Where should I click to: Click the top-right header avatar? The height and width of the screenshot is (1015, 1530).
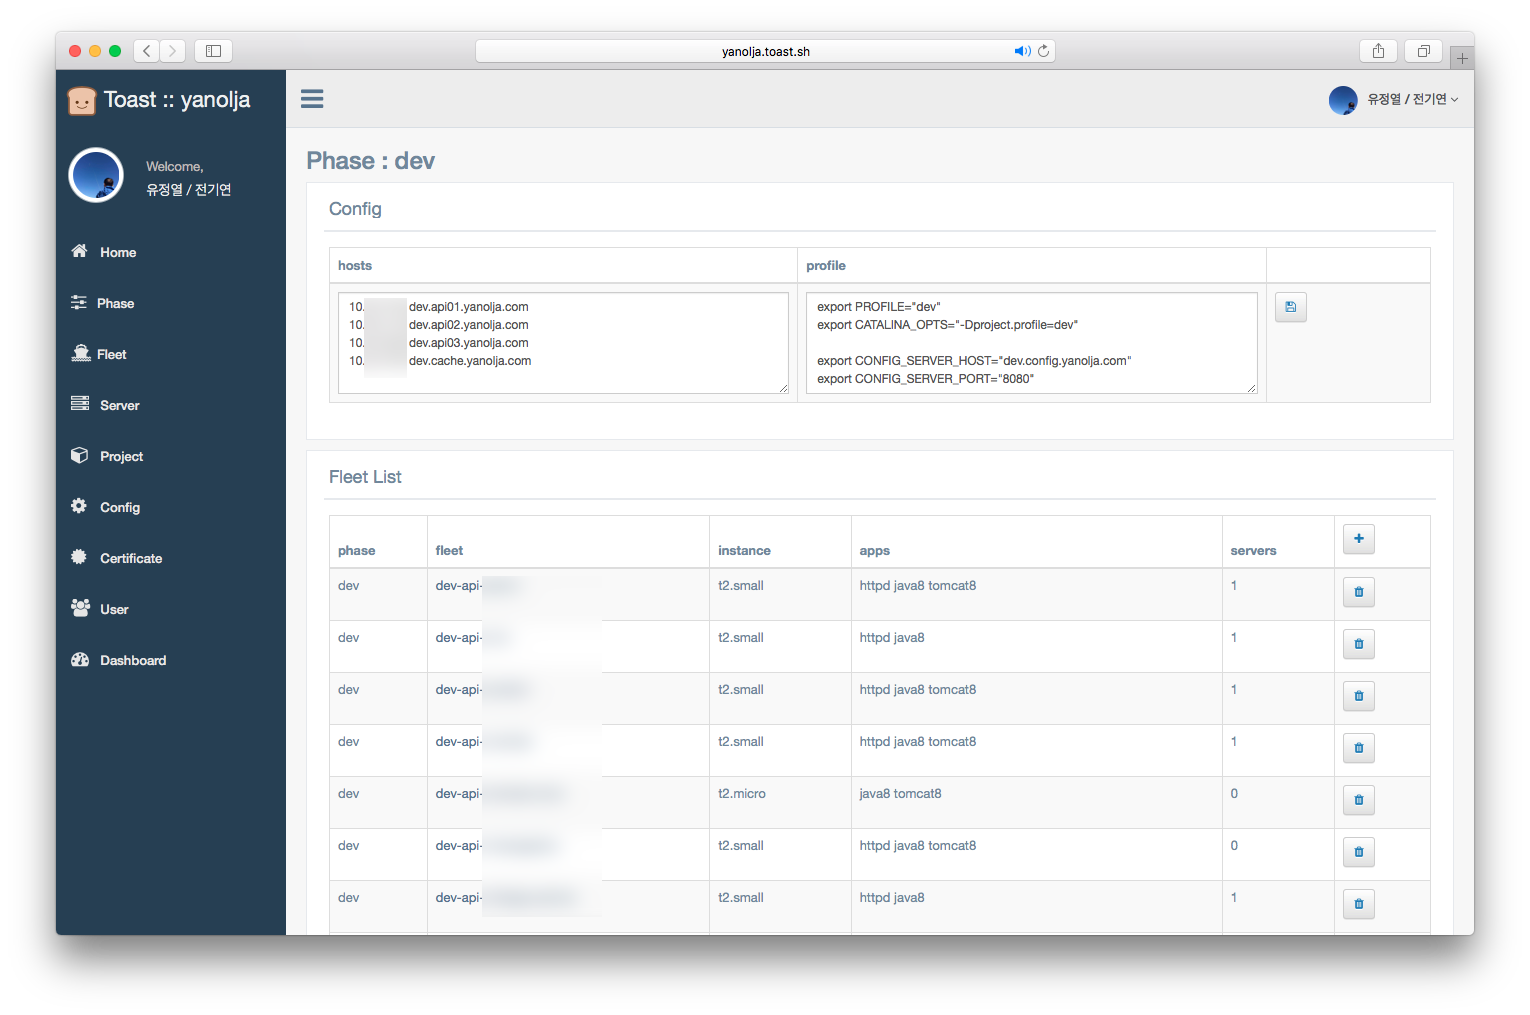pyautogui.click(x=1343, y=100)
